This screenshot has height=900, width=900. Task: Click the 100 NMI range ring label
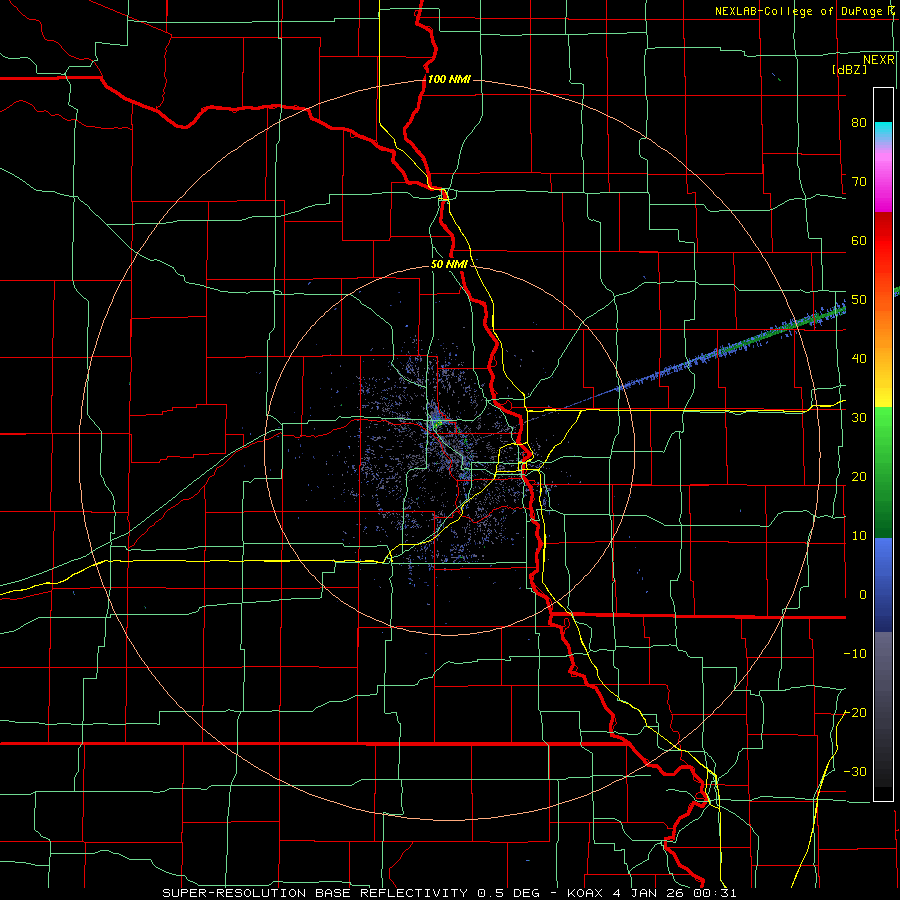449,79
